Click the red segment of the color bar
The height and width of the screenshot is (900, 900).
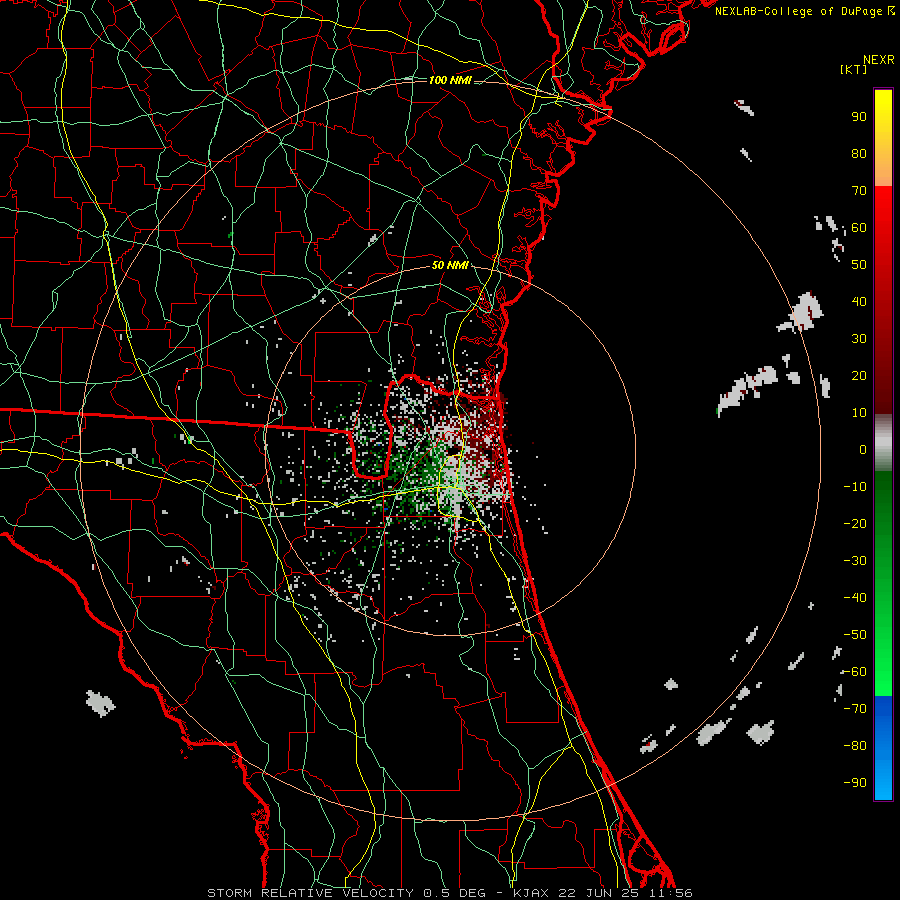click(x=883, y=300)
